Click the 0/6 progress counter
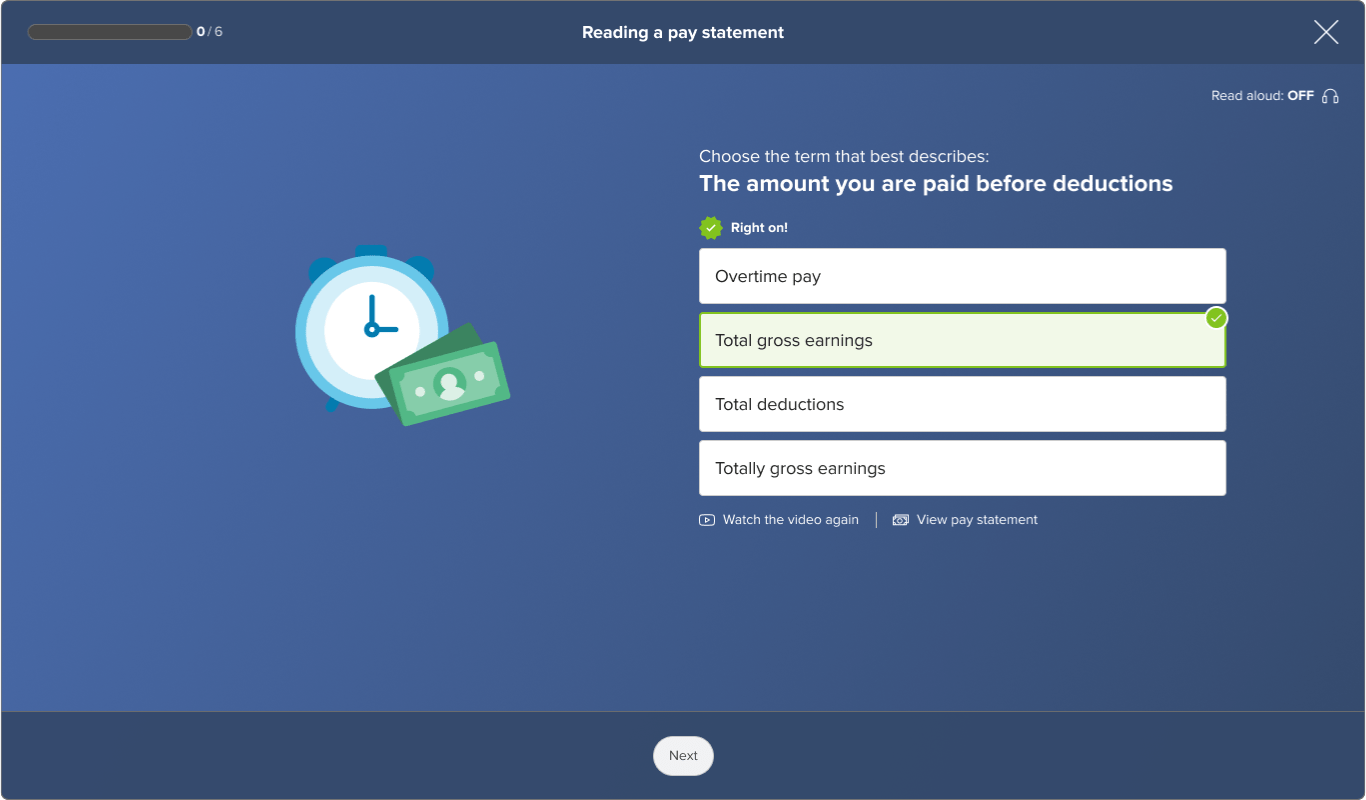The height and width of the screenshot is (800, 1366). click(210, 32)
